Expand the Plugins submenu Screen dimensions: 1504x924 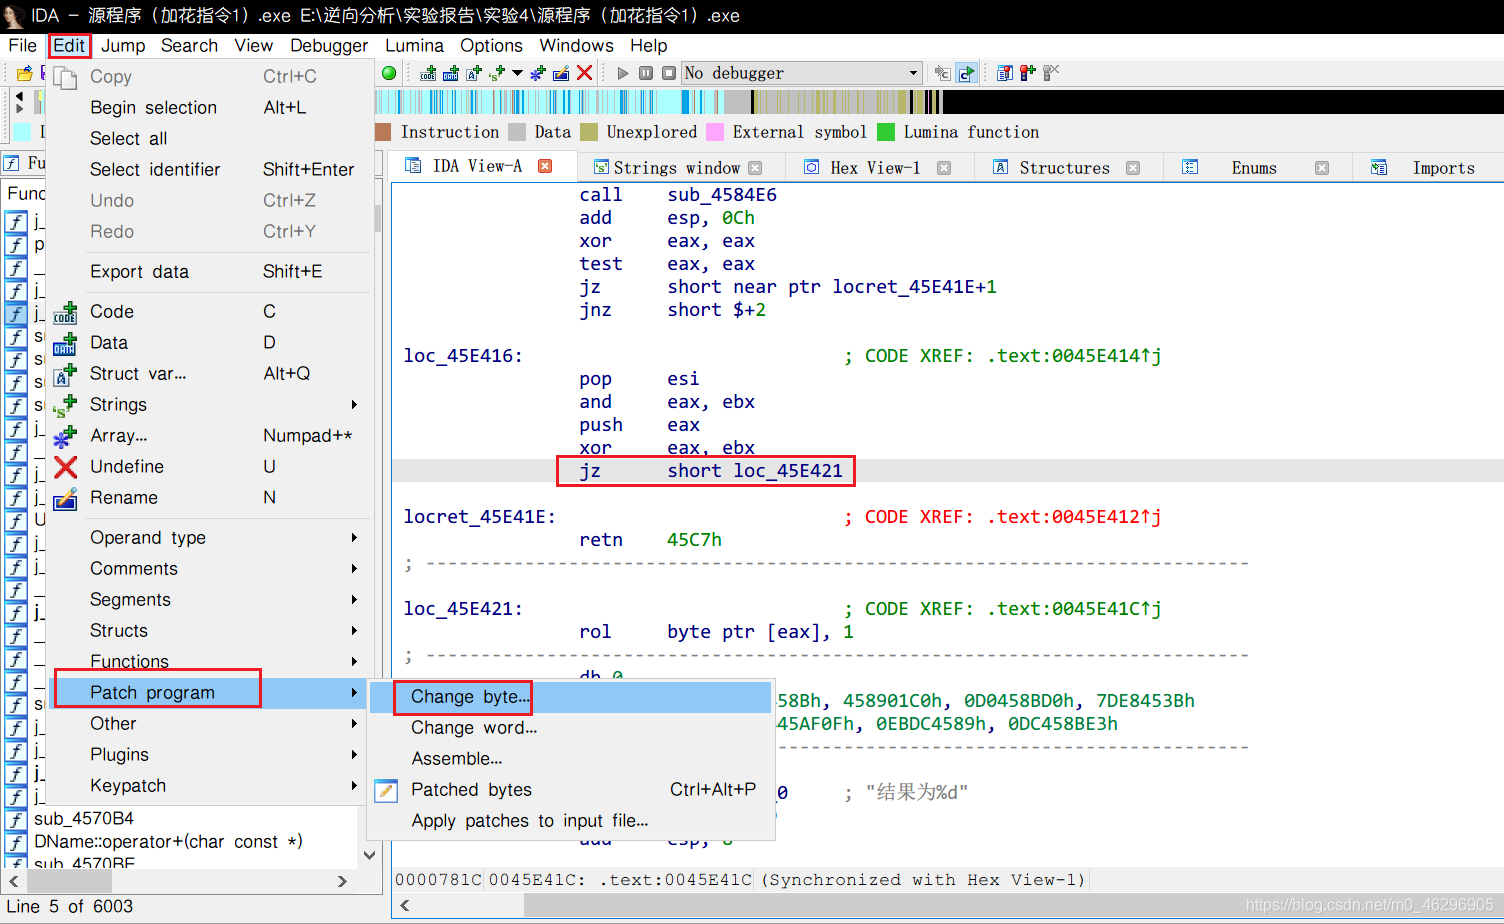209,755
